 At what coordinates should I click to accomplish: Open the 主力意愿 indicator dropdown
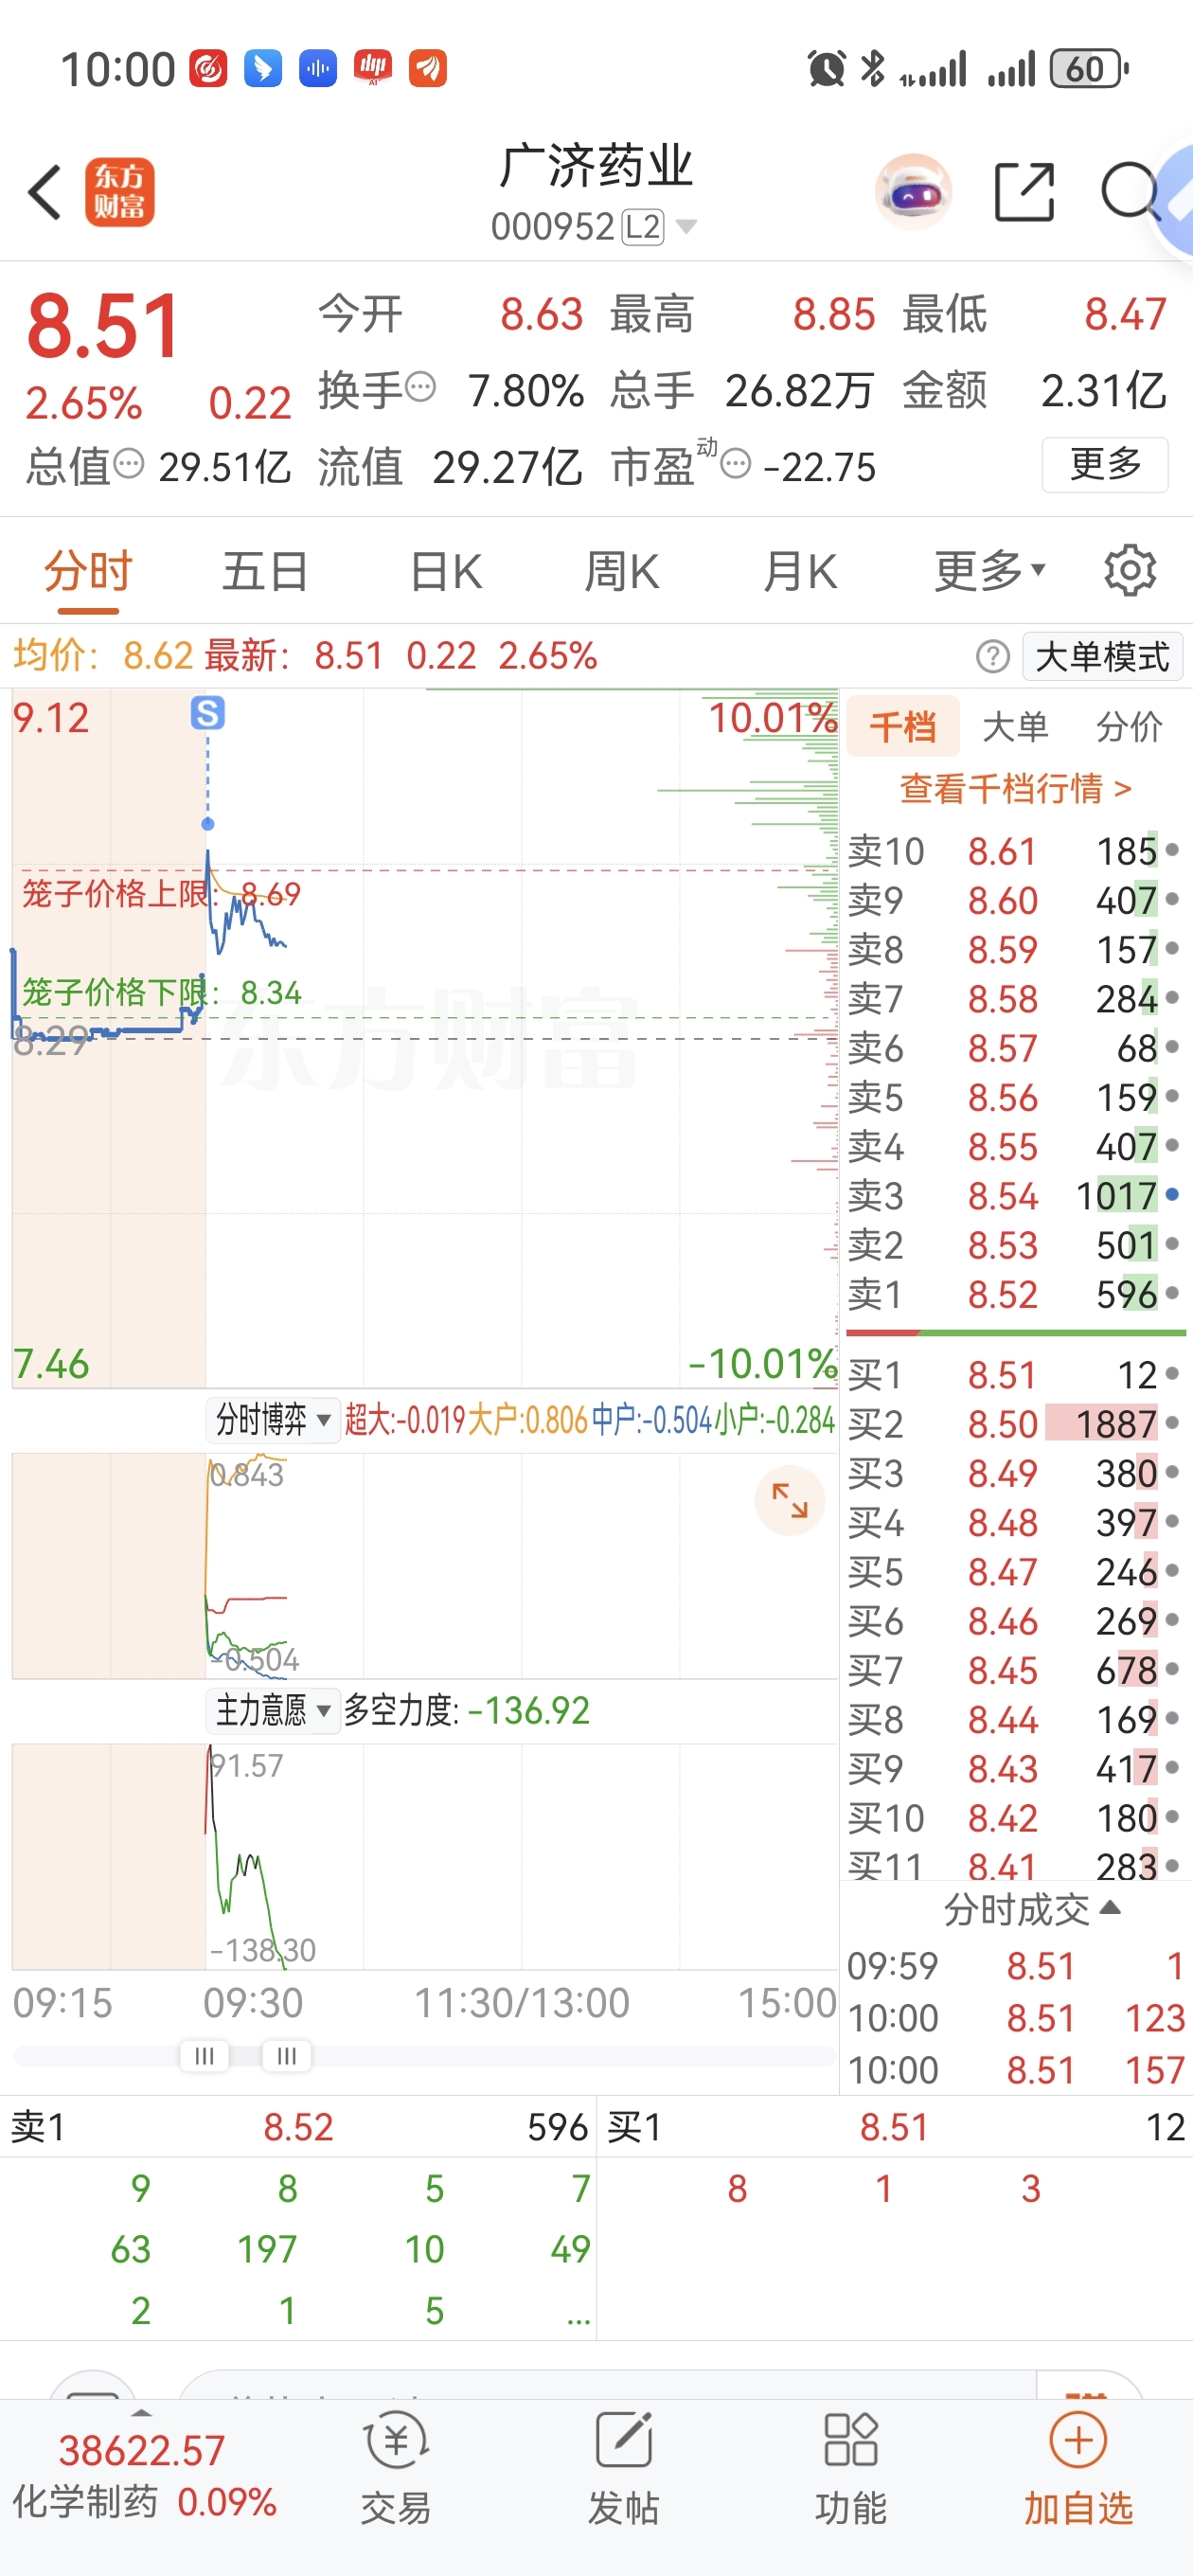[272, 1710]
